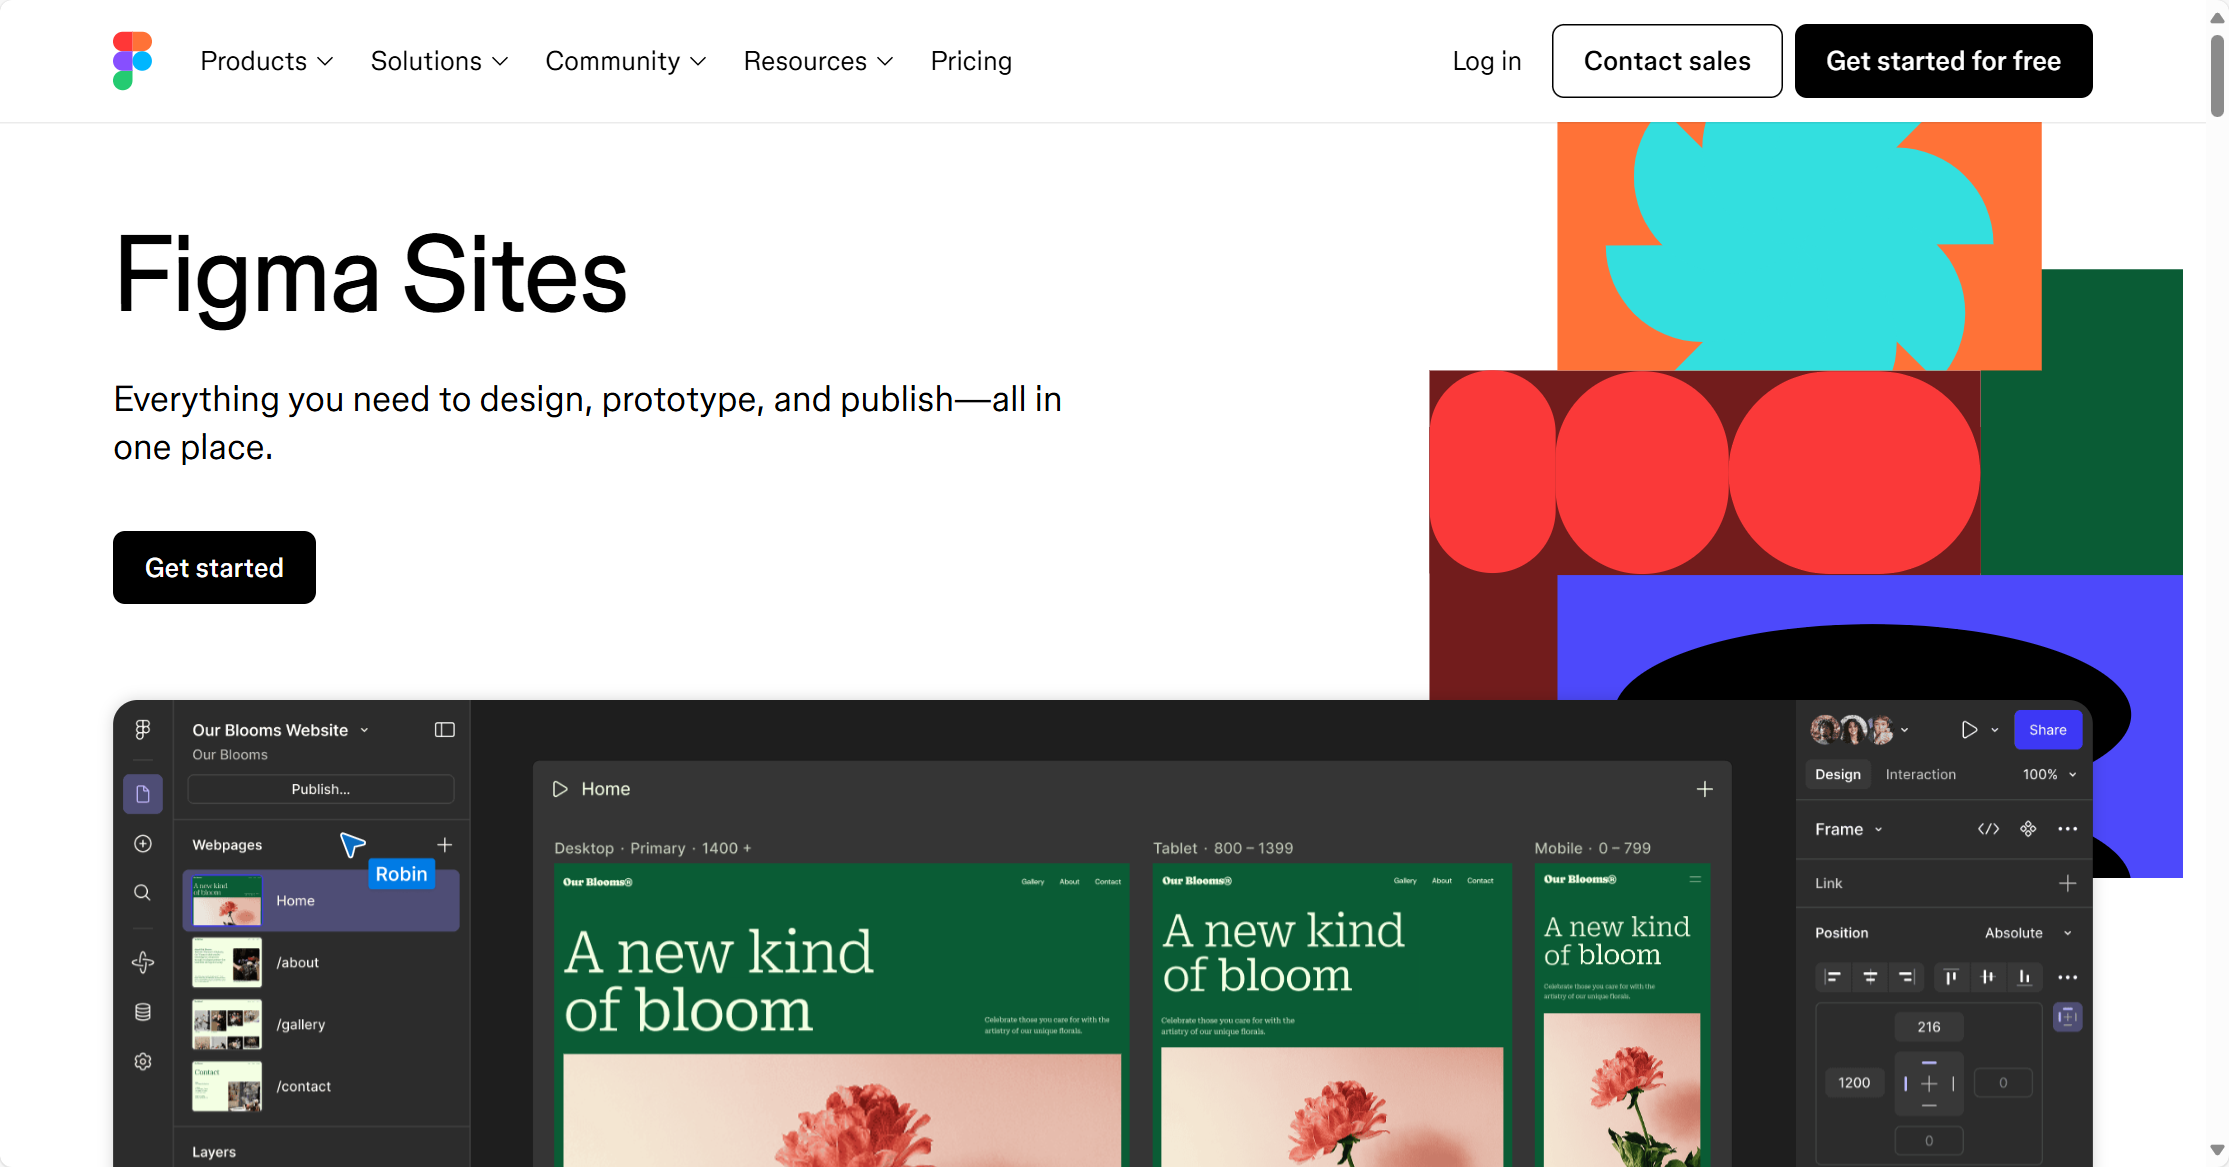Toggle the absolute position constraint icon
The height and width of the screenshot is (1167, 2229).
[x=2067, y=1017]
